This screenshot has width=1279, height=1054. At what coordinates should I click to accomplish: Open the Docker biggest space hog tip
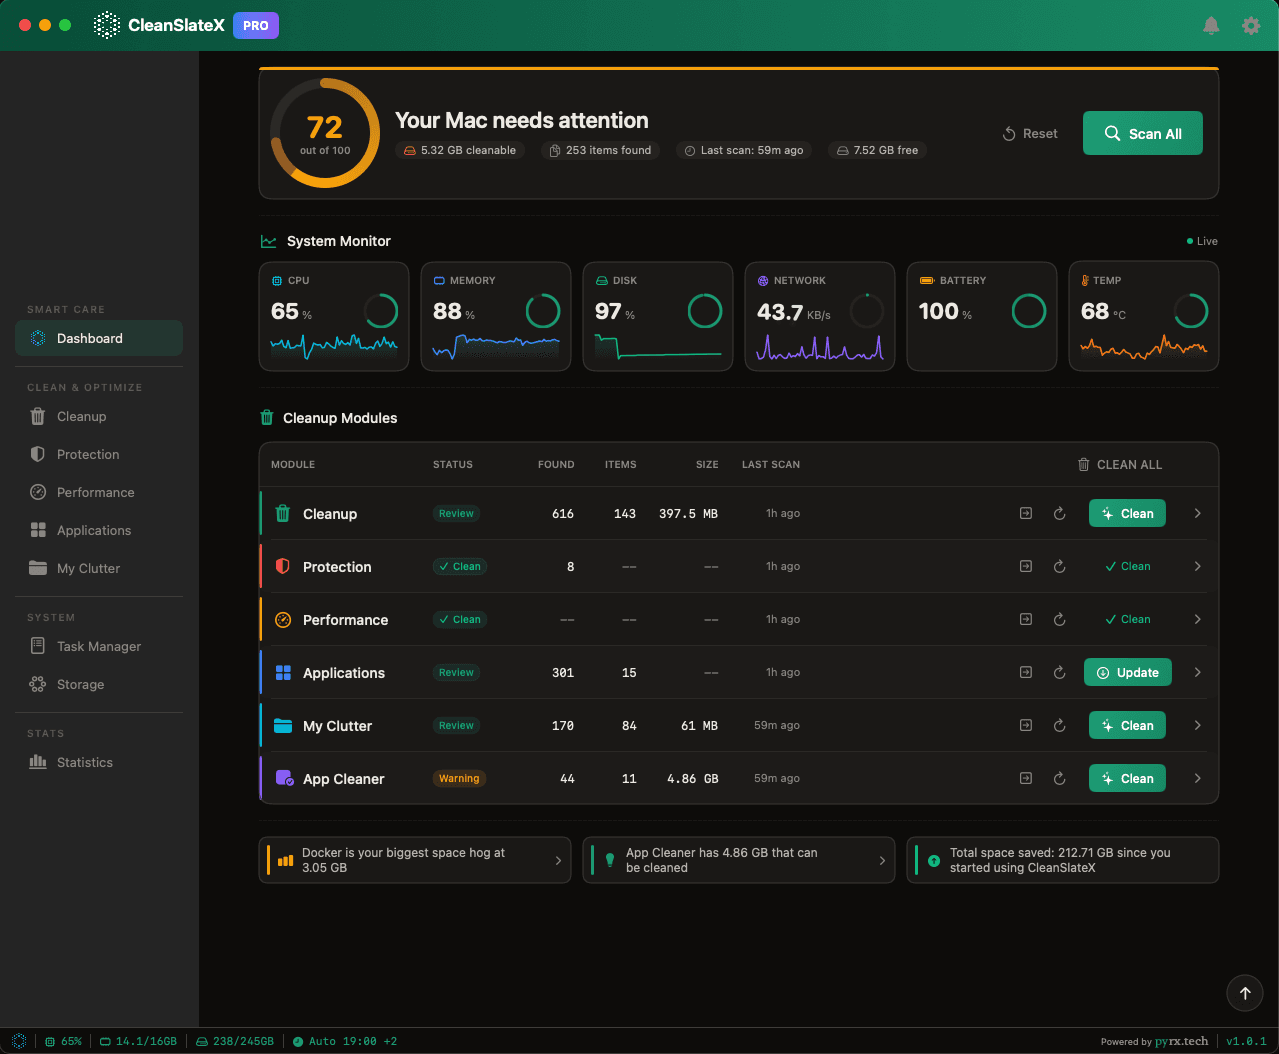pos(415,860)
